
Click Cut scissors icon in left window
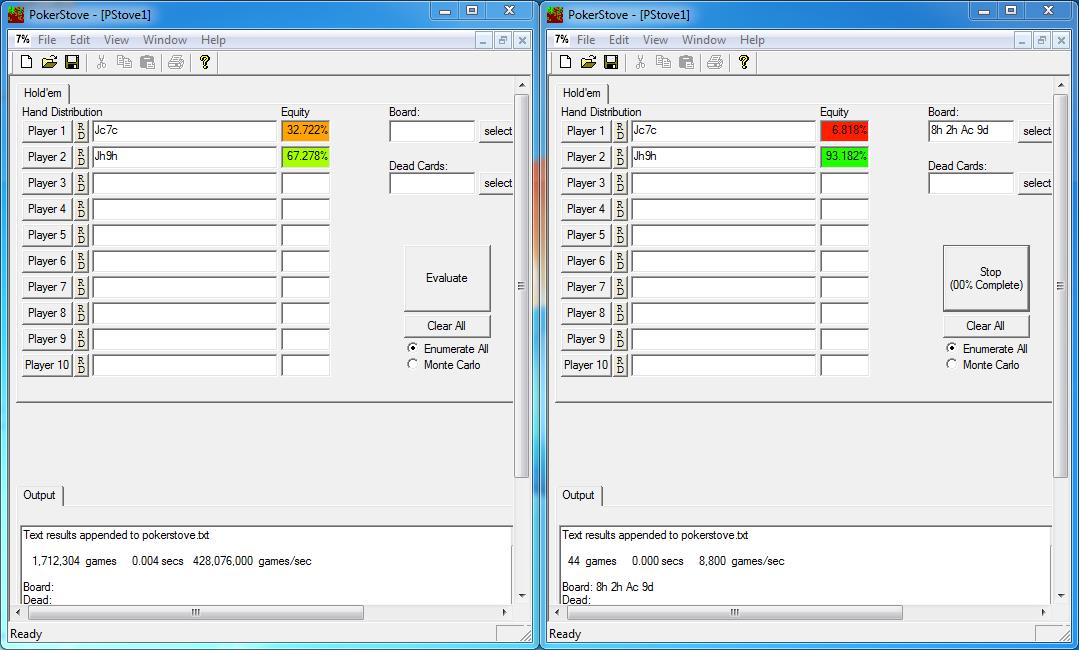click(x=101, y=62)
